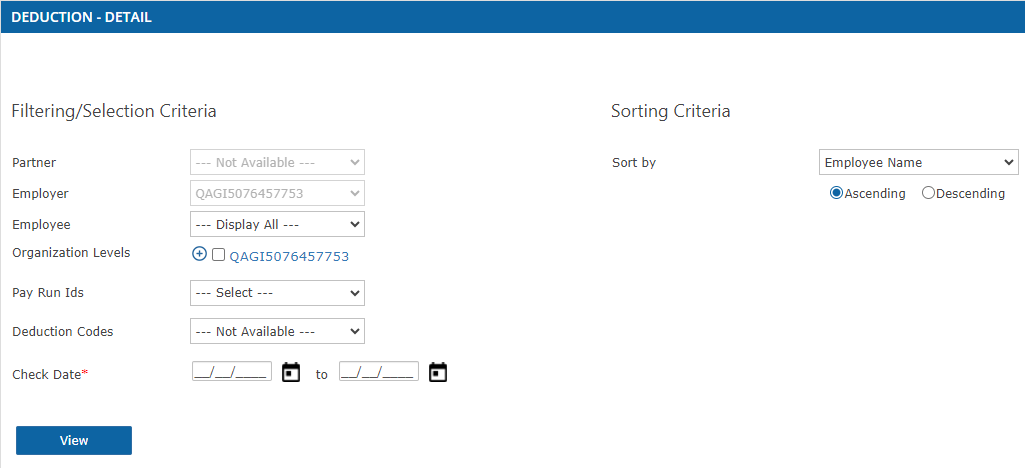Image resolution: width=1025 pixels, height=468 pixels.
Task: Open the Employer dropdown showing QAGI5076457753
Action: 277,193
